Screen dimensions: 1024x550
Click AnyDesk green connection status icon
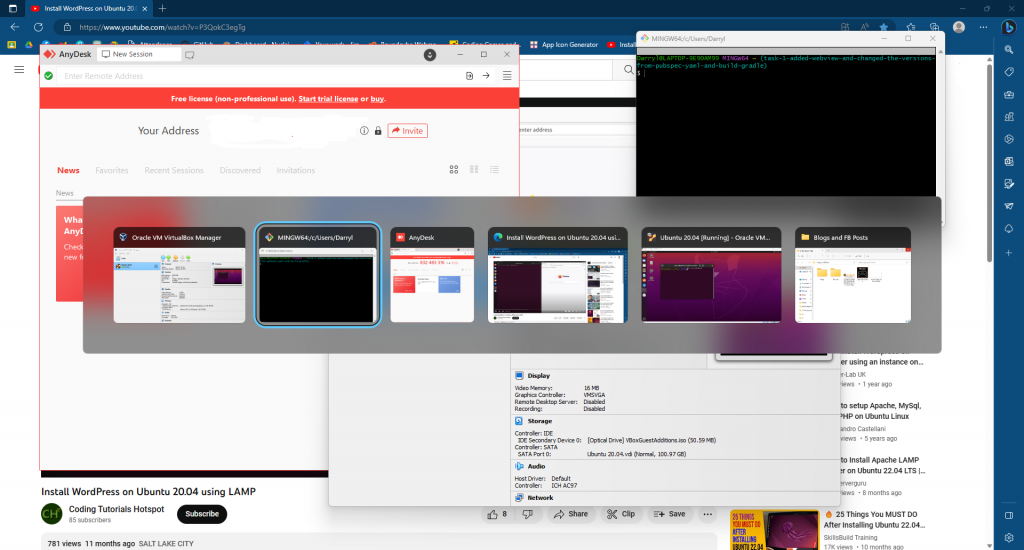click(x=48, y=76)
